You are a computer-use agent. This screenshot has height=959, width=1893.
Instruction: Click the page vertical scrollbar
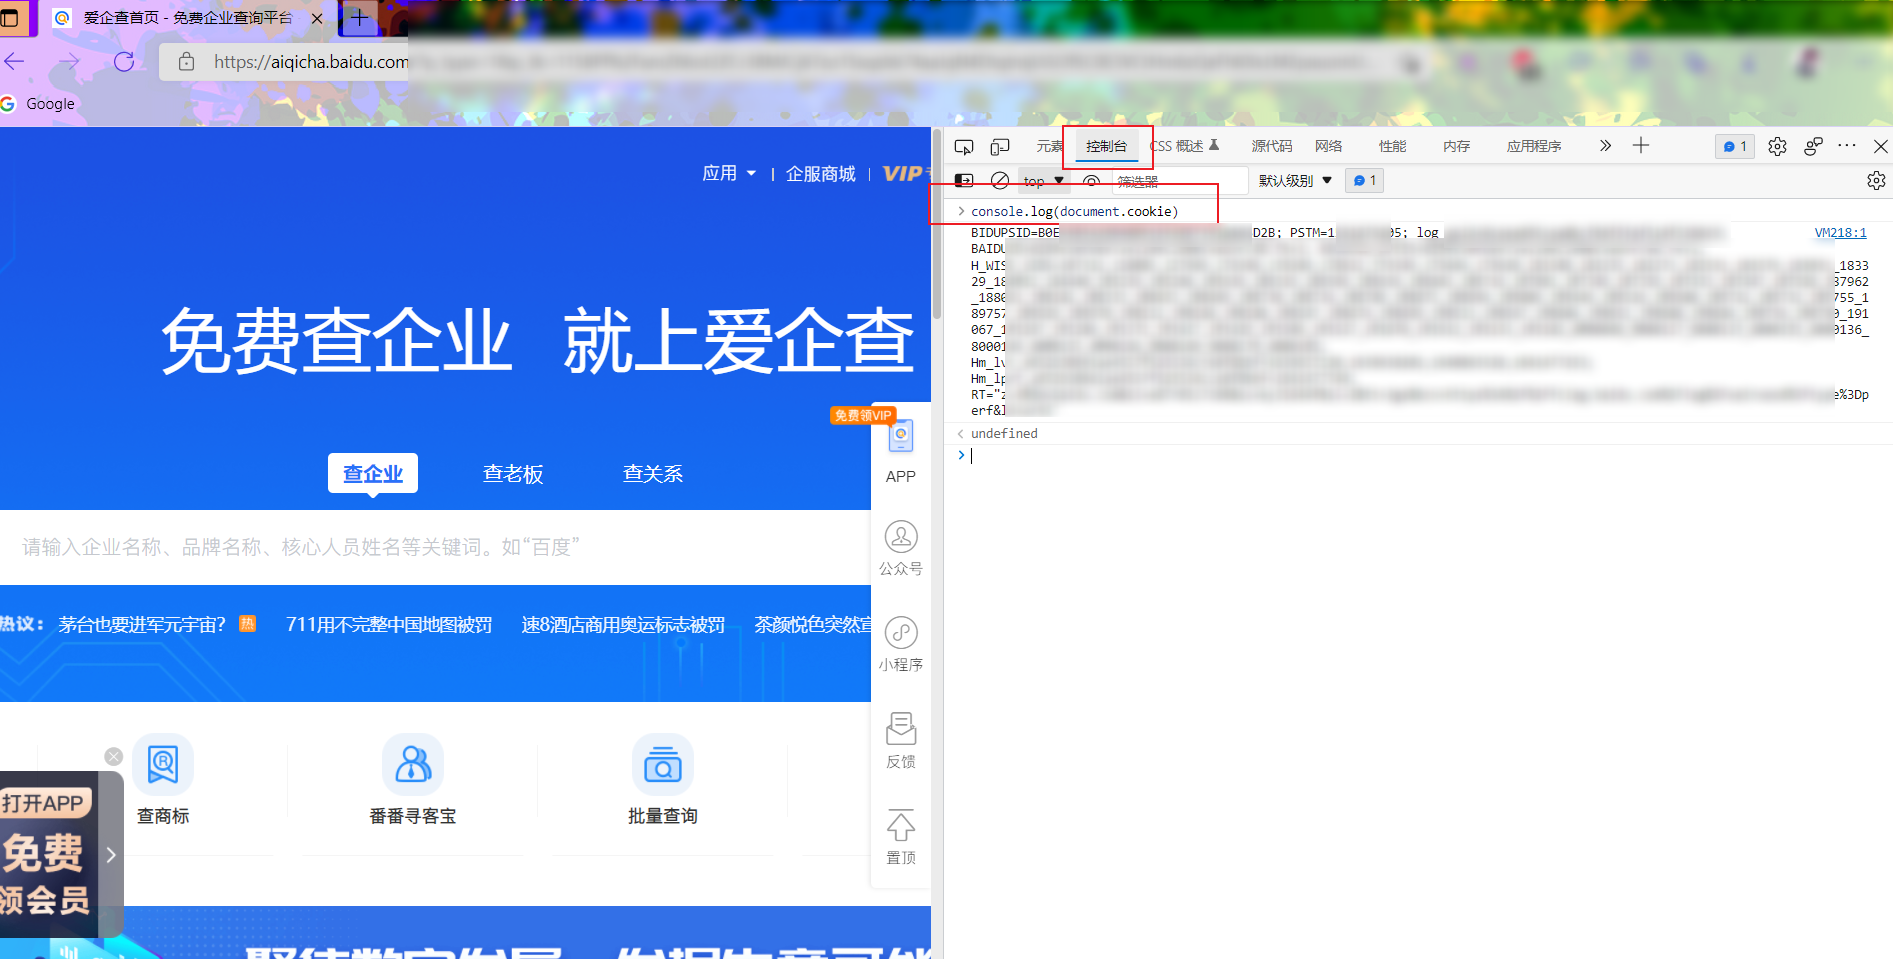pyautogui.click(x=937, y=225)
